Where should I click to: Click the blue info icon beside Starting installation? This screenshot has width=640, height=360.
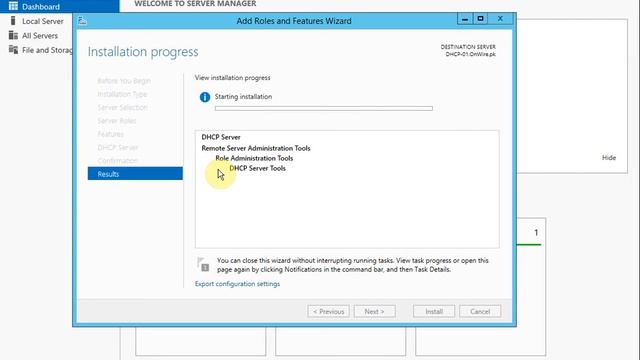204,97
